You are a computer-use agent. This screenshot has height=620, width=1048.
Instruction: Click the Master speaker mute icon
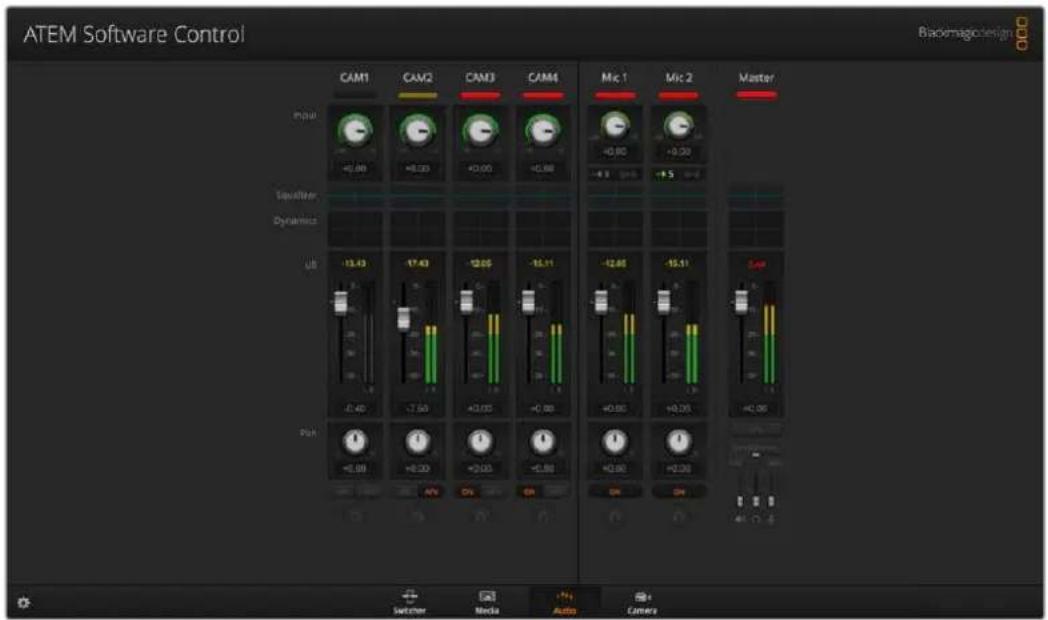click(x=740, y=518)
